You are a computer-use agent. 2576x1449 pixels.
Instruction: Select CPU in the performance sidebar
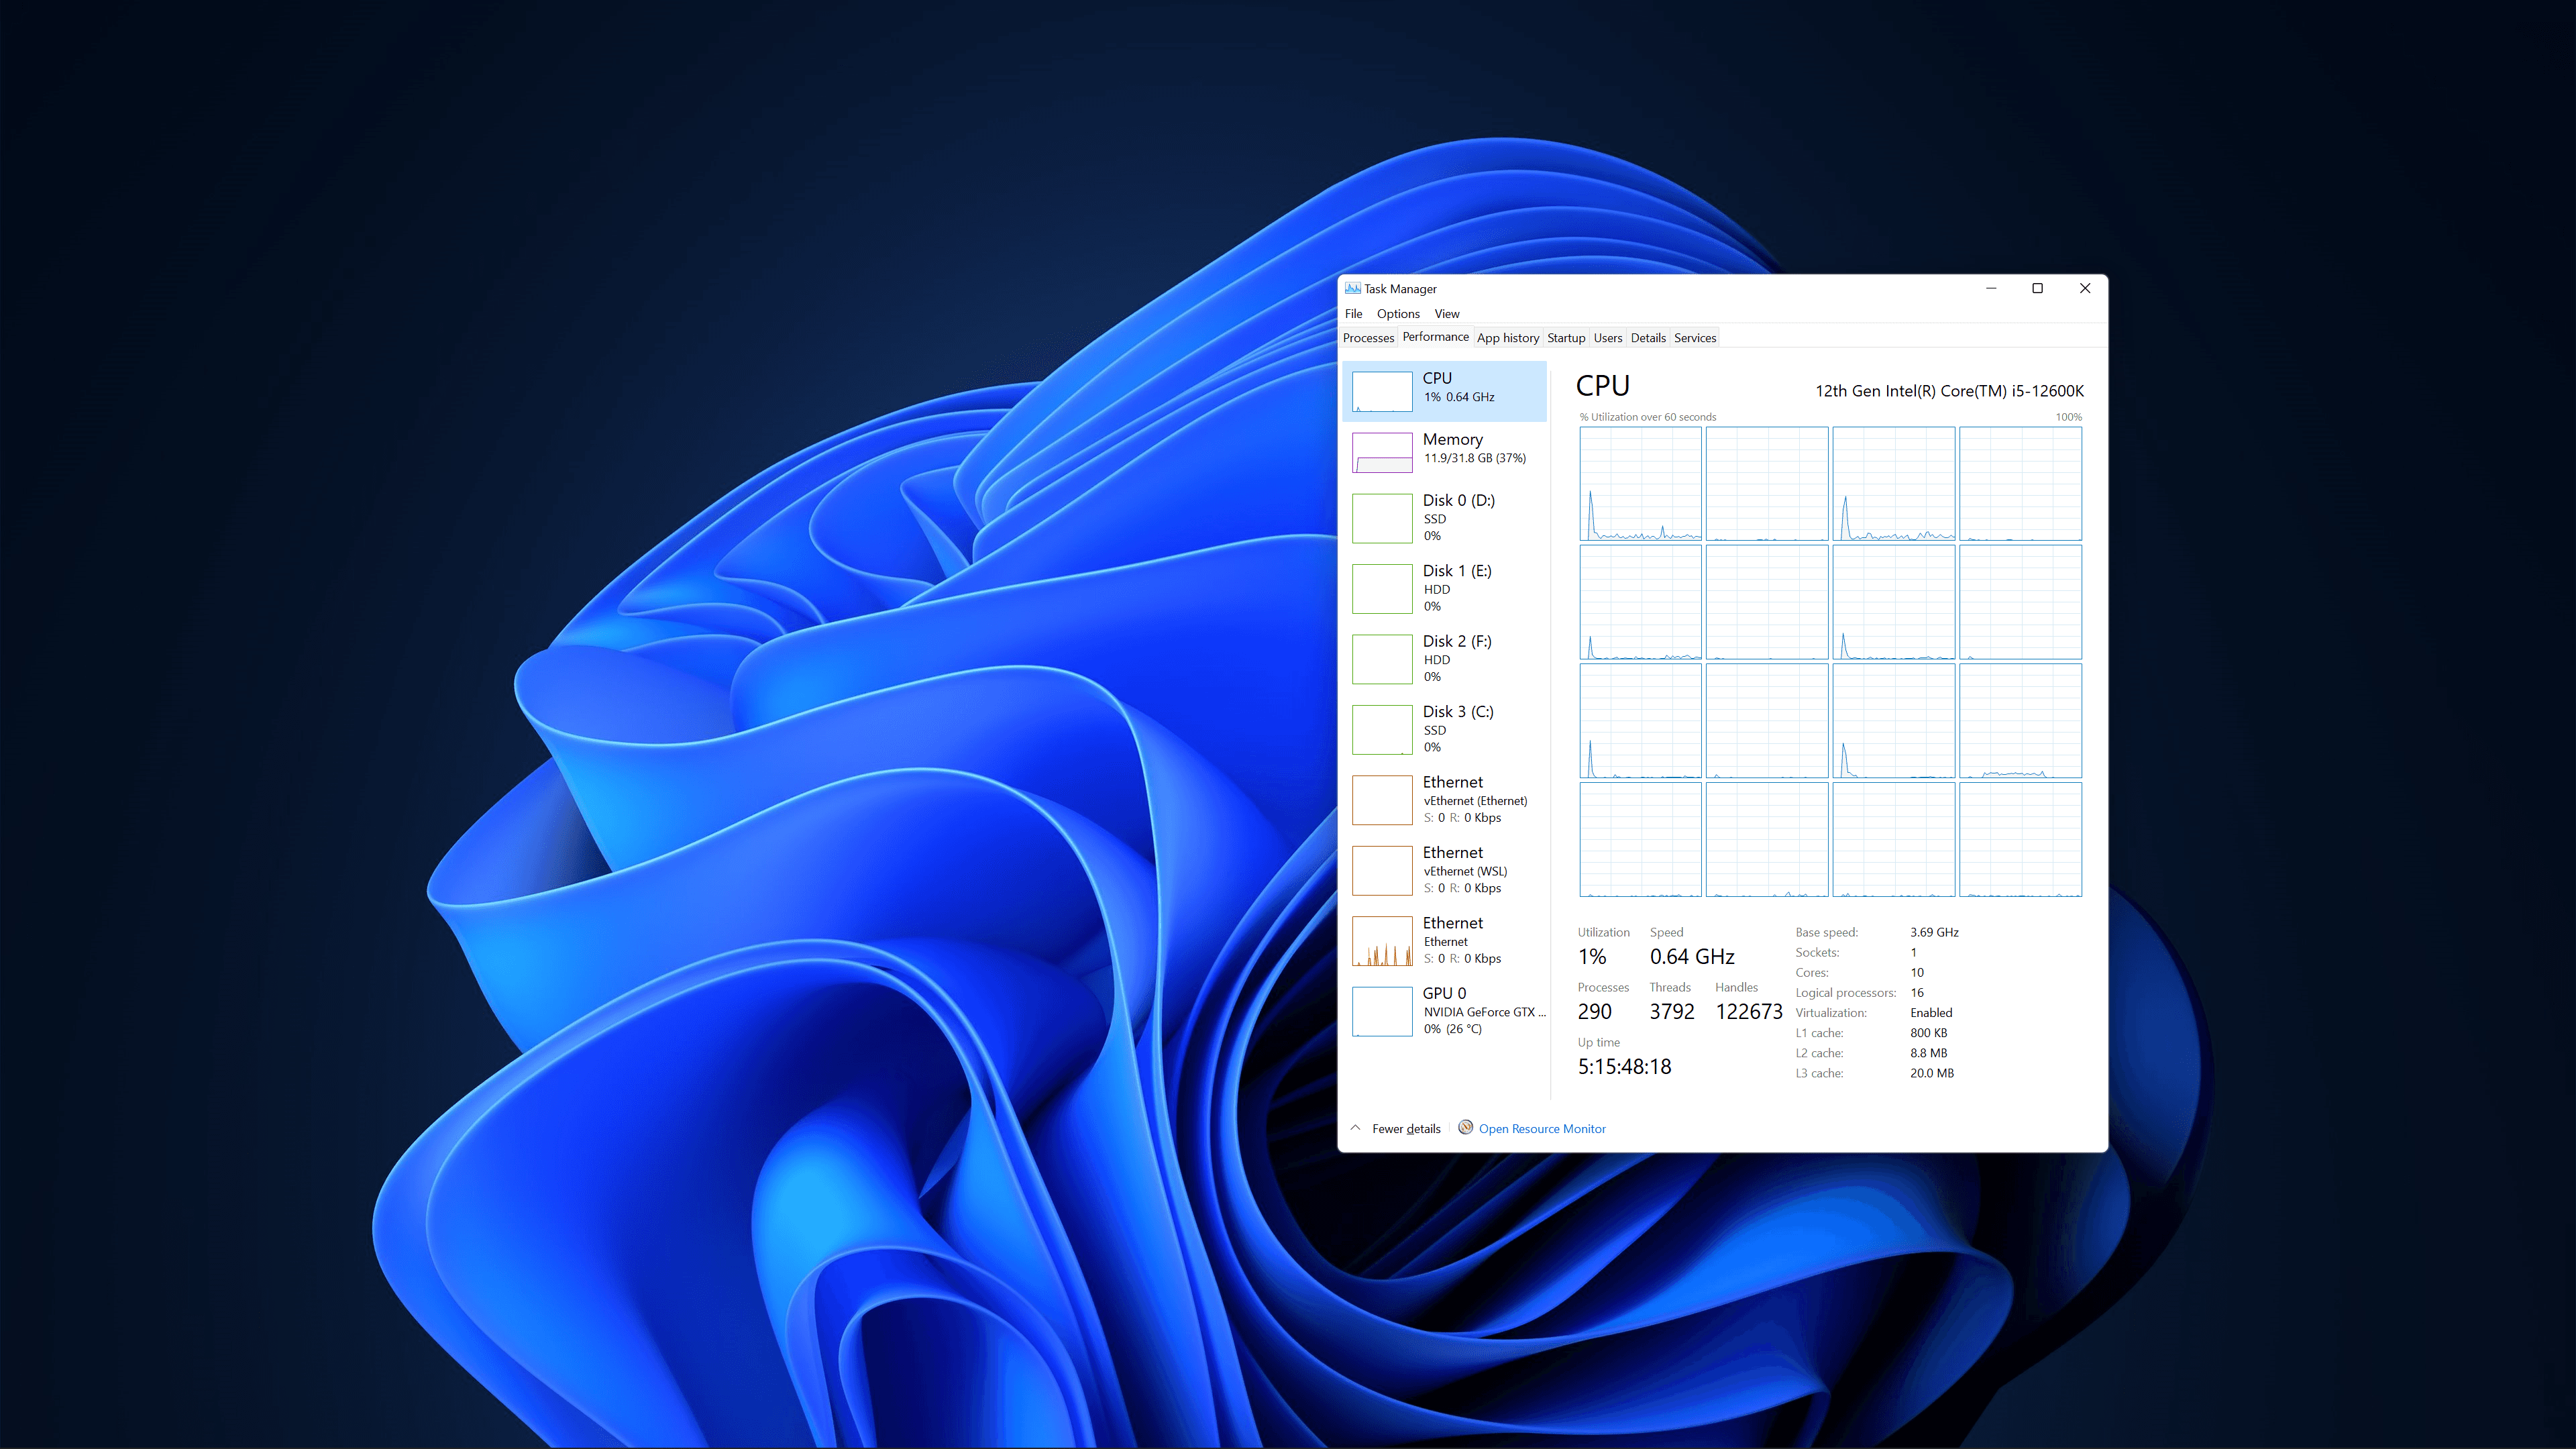[1447, 391]
